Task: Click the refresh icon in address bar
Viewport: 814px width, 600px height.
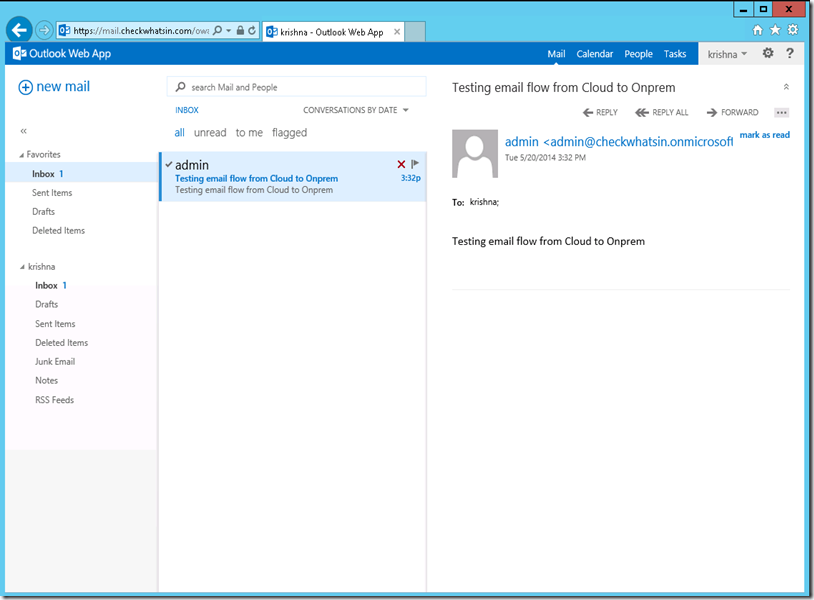Action: (x=252, y=31)
